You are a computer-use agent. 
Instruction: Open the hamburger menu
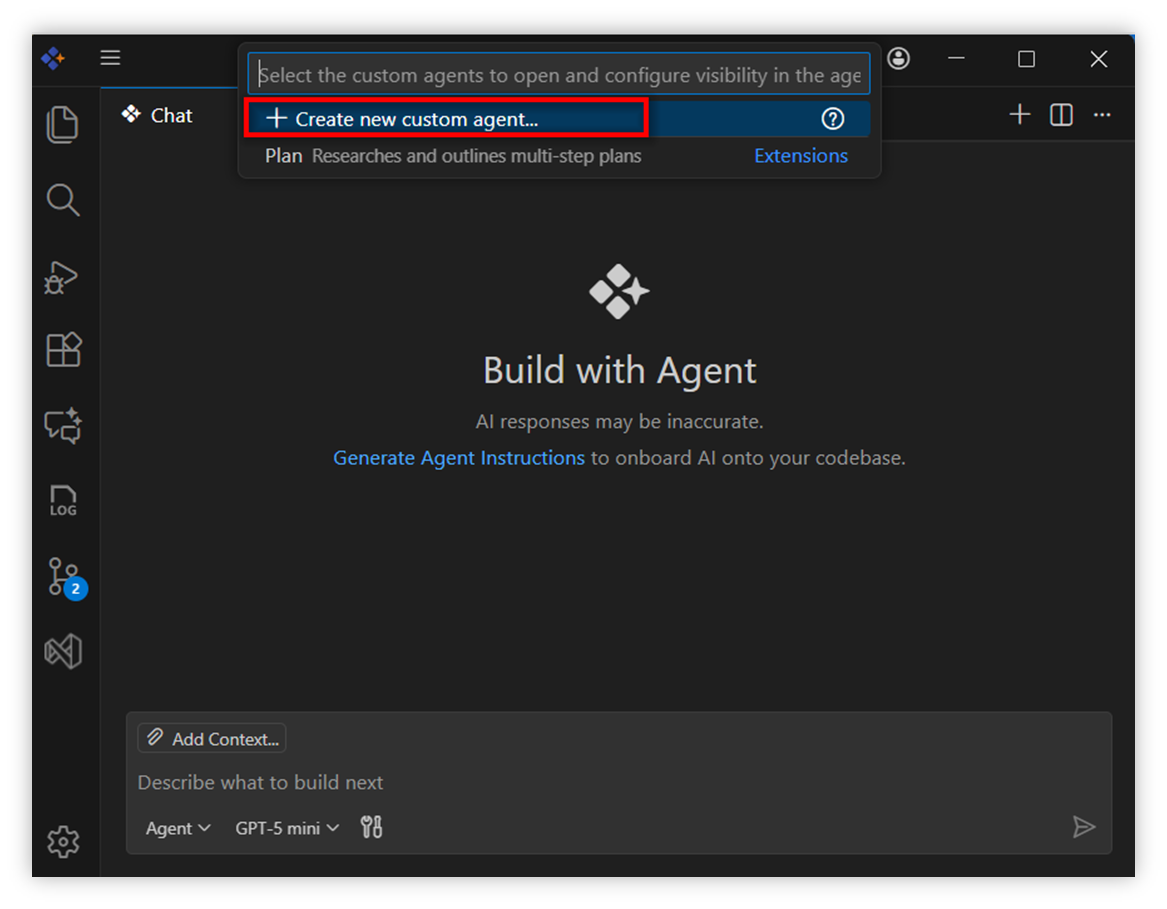tap(110, 58)
